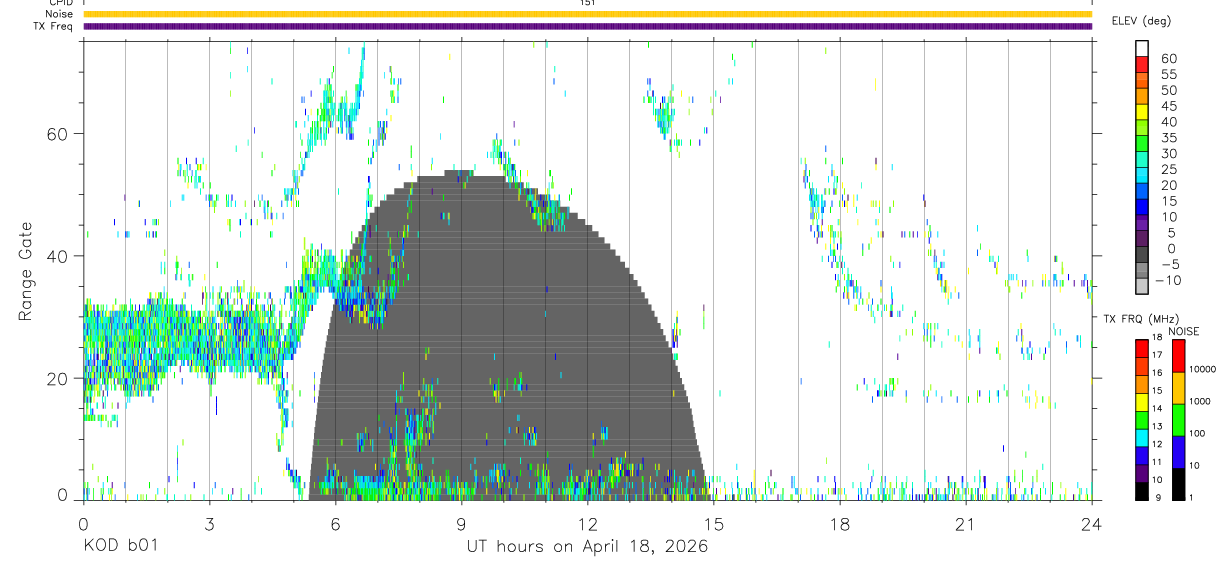Screen dimensions: 1228x567
Task: Select the pure blue ELEV swatch between 10 and 15
Action: pyautogui.click(x=1142, y=208)
